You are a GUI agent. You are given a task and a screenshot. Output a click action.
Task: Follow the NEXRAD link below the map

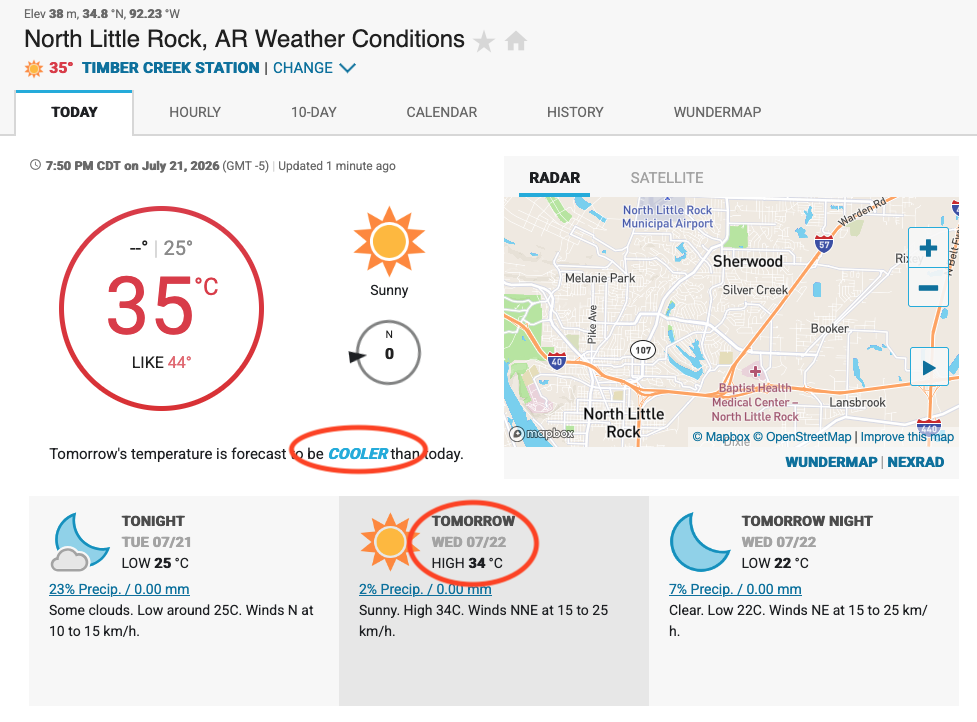pyautogui.click(x=915, y=462)
